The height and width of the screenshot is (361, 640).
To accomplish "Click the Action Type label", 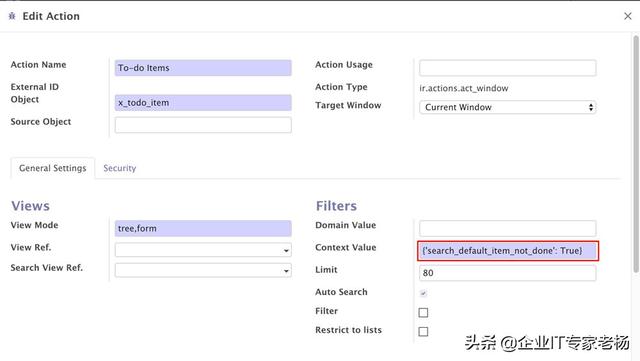I will pyautogui.click(x=341, y=87).
